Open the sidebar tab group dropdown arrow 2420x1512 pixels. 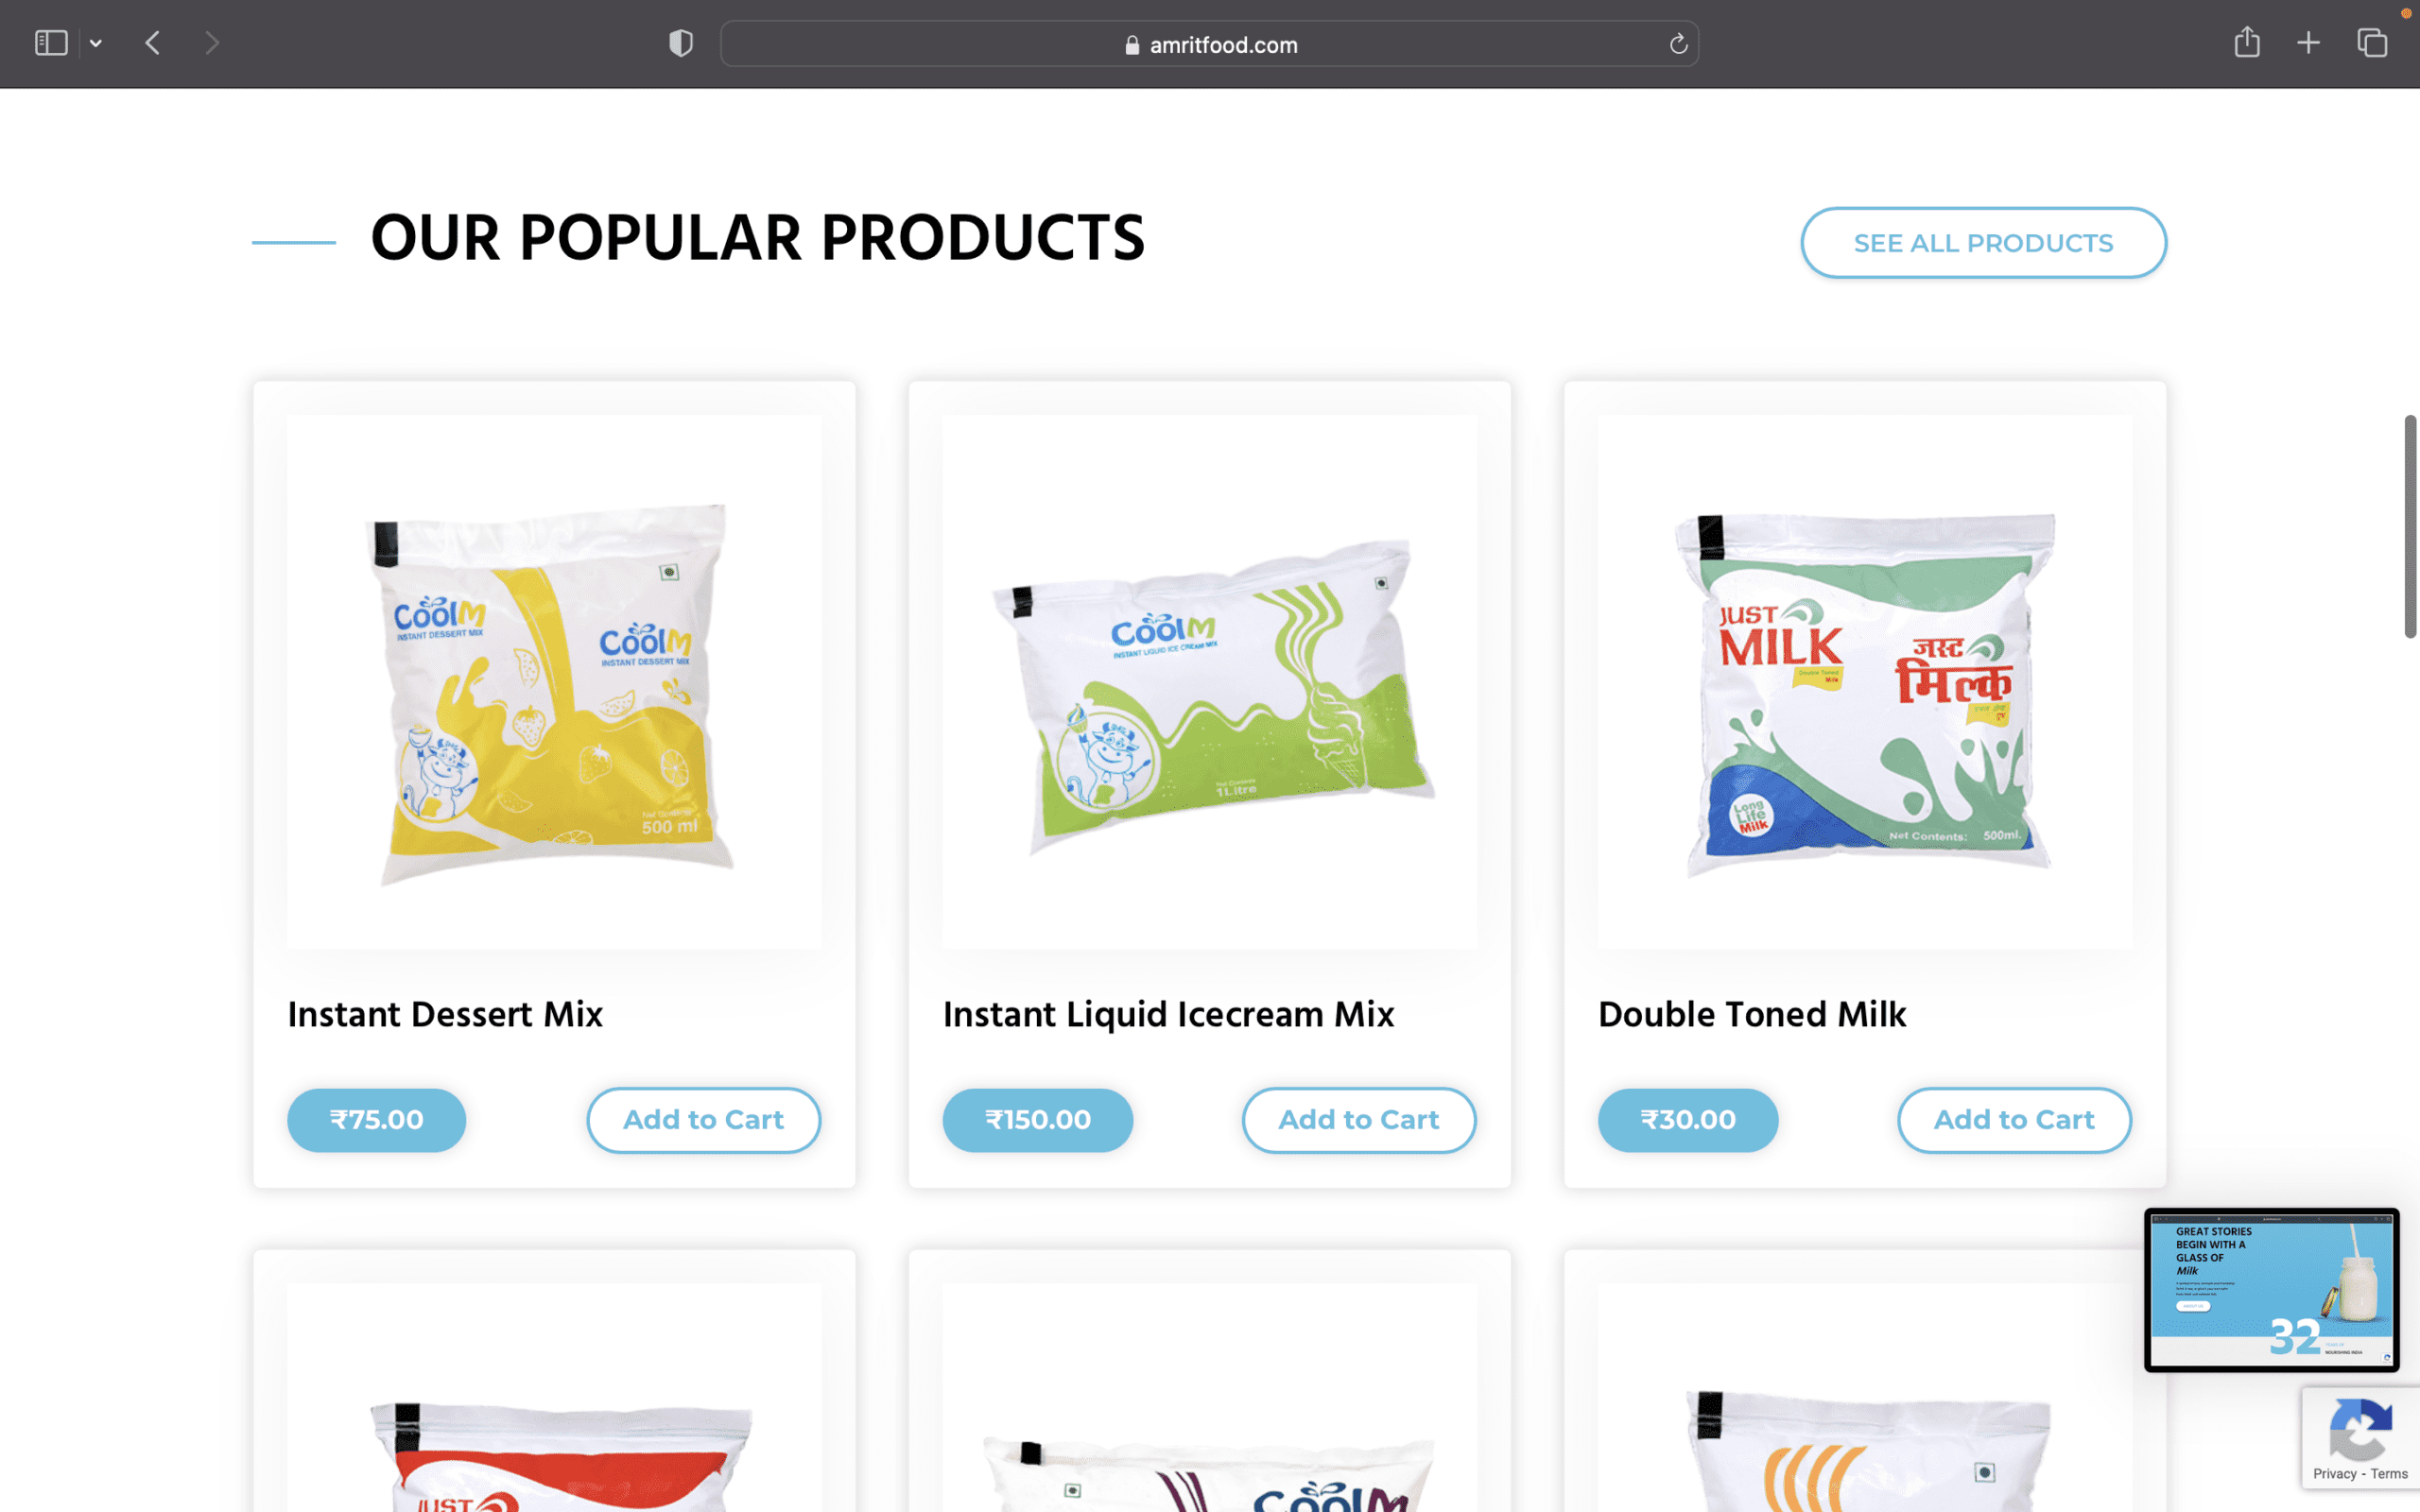click(96, 43)
